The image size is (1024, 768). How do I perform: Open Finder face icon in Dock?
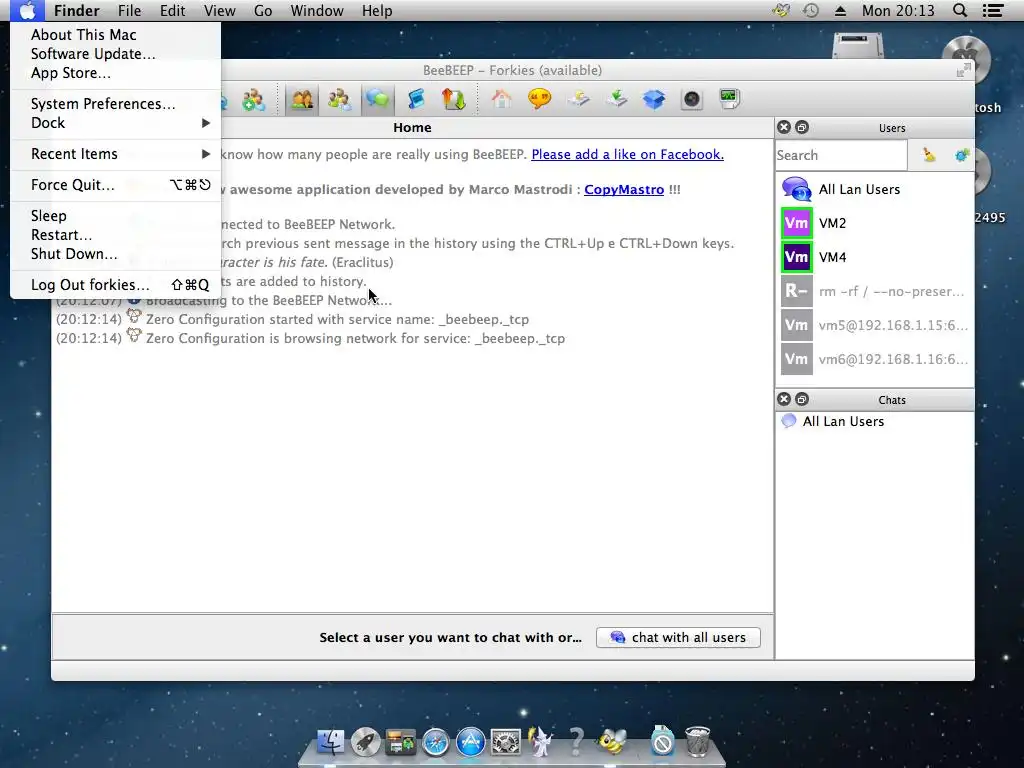[x=331, y=742]
